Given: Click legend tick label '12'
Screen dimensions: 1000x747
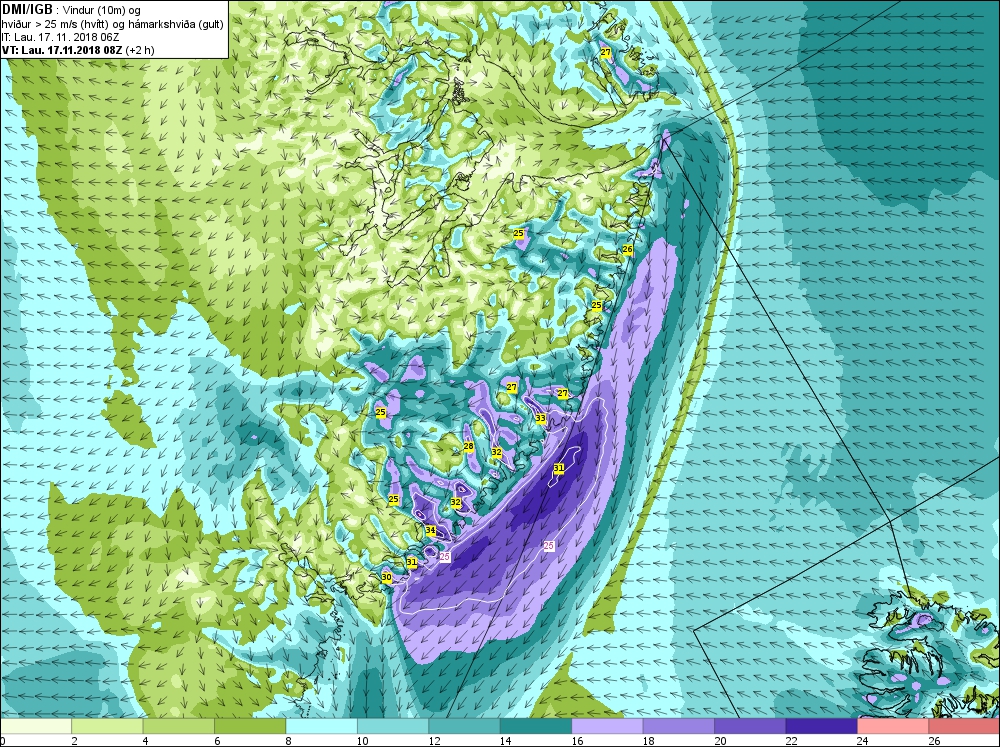Looking at the screenshot, I should pos(434,741).
